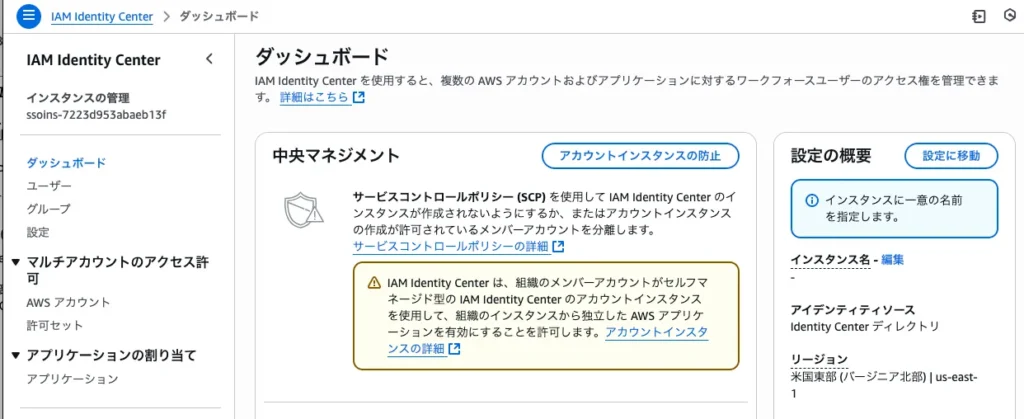
Task: Go to 設定 in the sidebar
Action: tap(38, 232)
